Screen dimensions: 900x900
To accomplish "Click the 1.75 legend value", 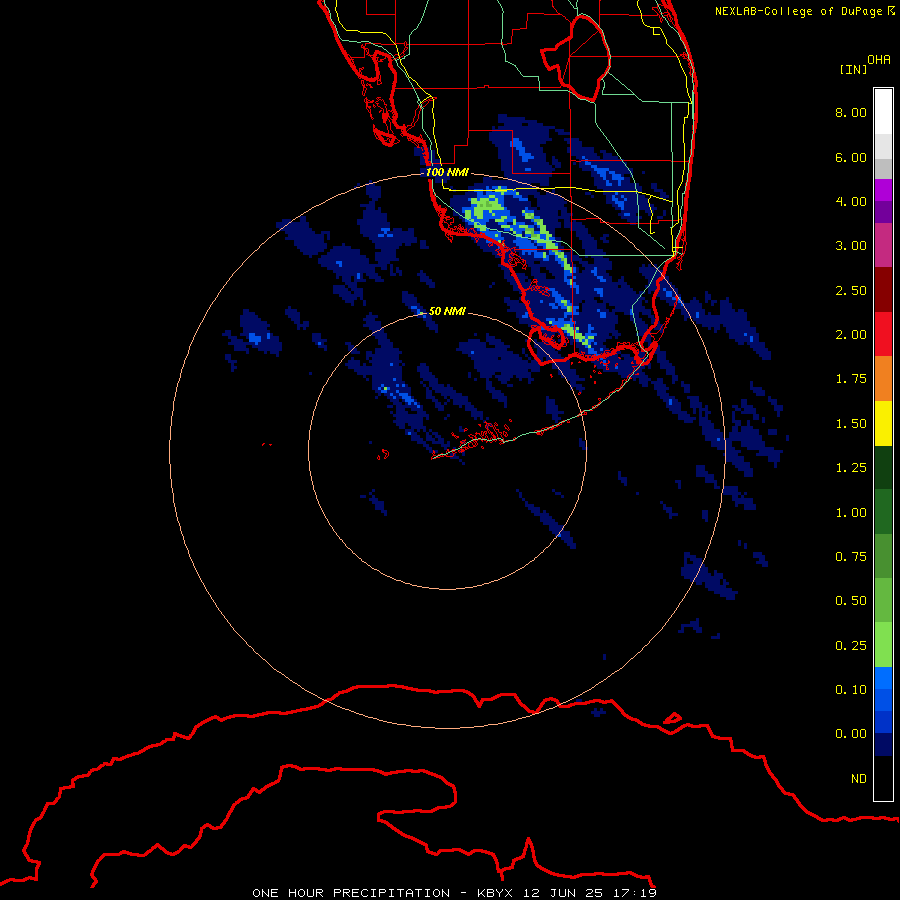I will click(851, 379).
